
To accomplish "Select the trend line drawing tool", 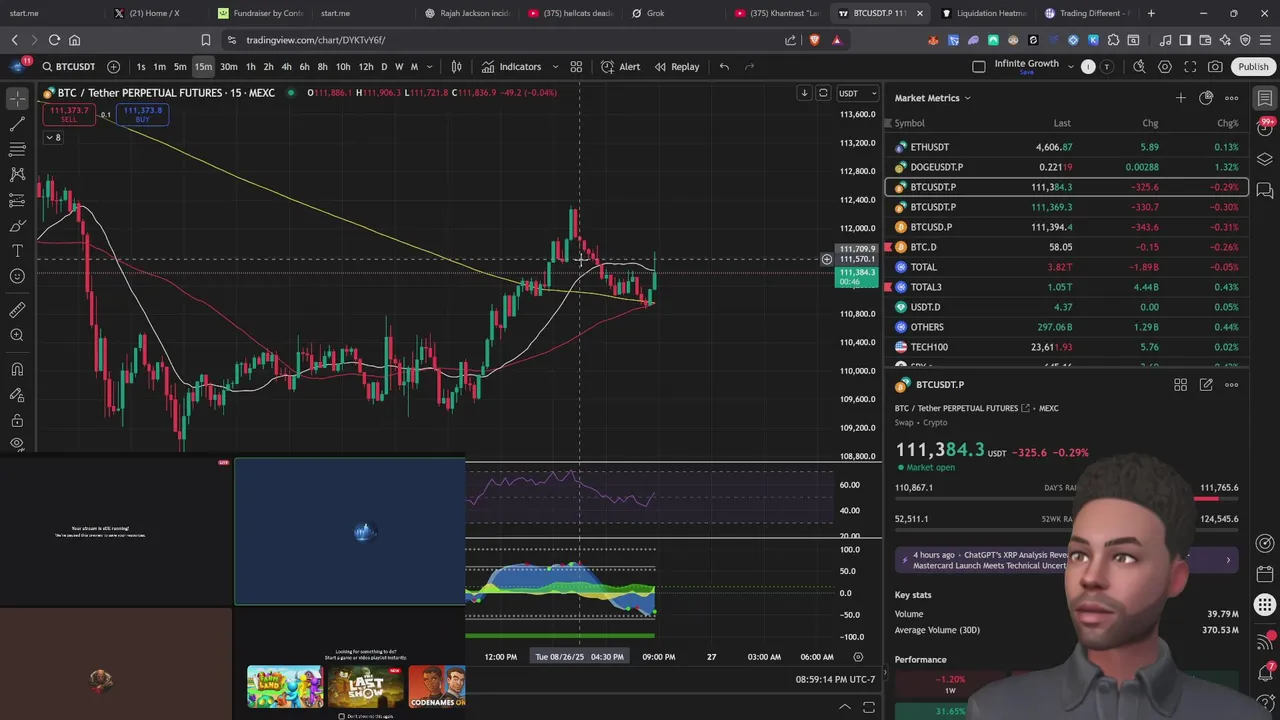I will coord(17,124).
